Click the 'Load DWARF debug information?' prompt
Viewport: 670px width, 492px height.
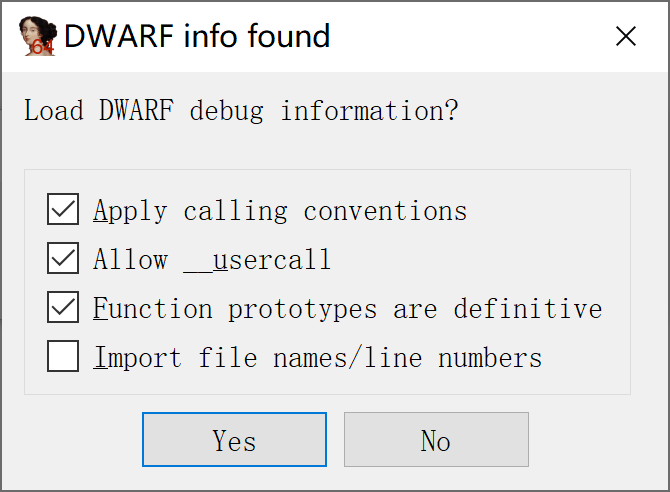241,110
